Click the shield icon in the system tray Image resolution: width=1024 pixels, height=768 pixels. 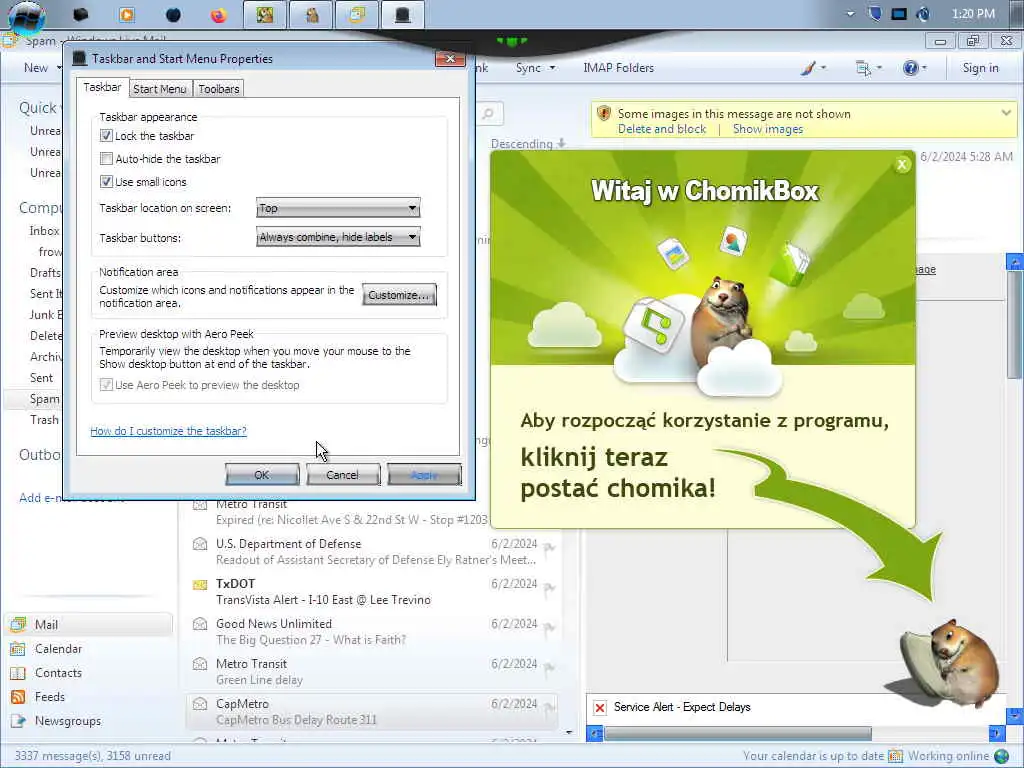[x=874, y=14]
